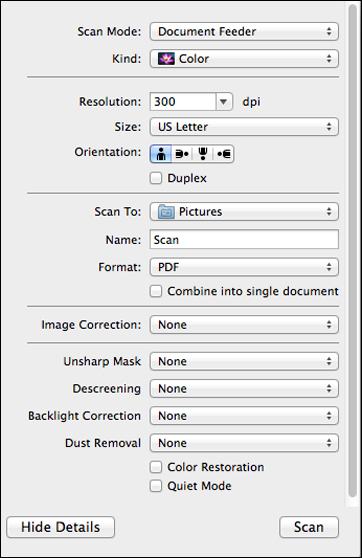Image resolution: width=362 pixels, height=558 pixels.
Task: Check Combine into single document
Action: (156, 291)
